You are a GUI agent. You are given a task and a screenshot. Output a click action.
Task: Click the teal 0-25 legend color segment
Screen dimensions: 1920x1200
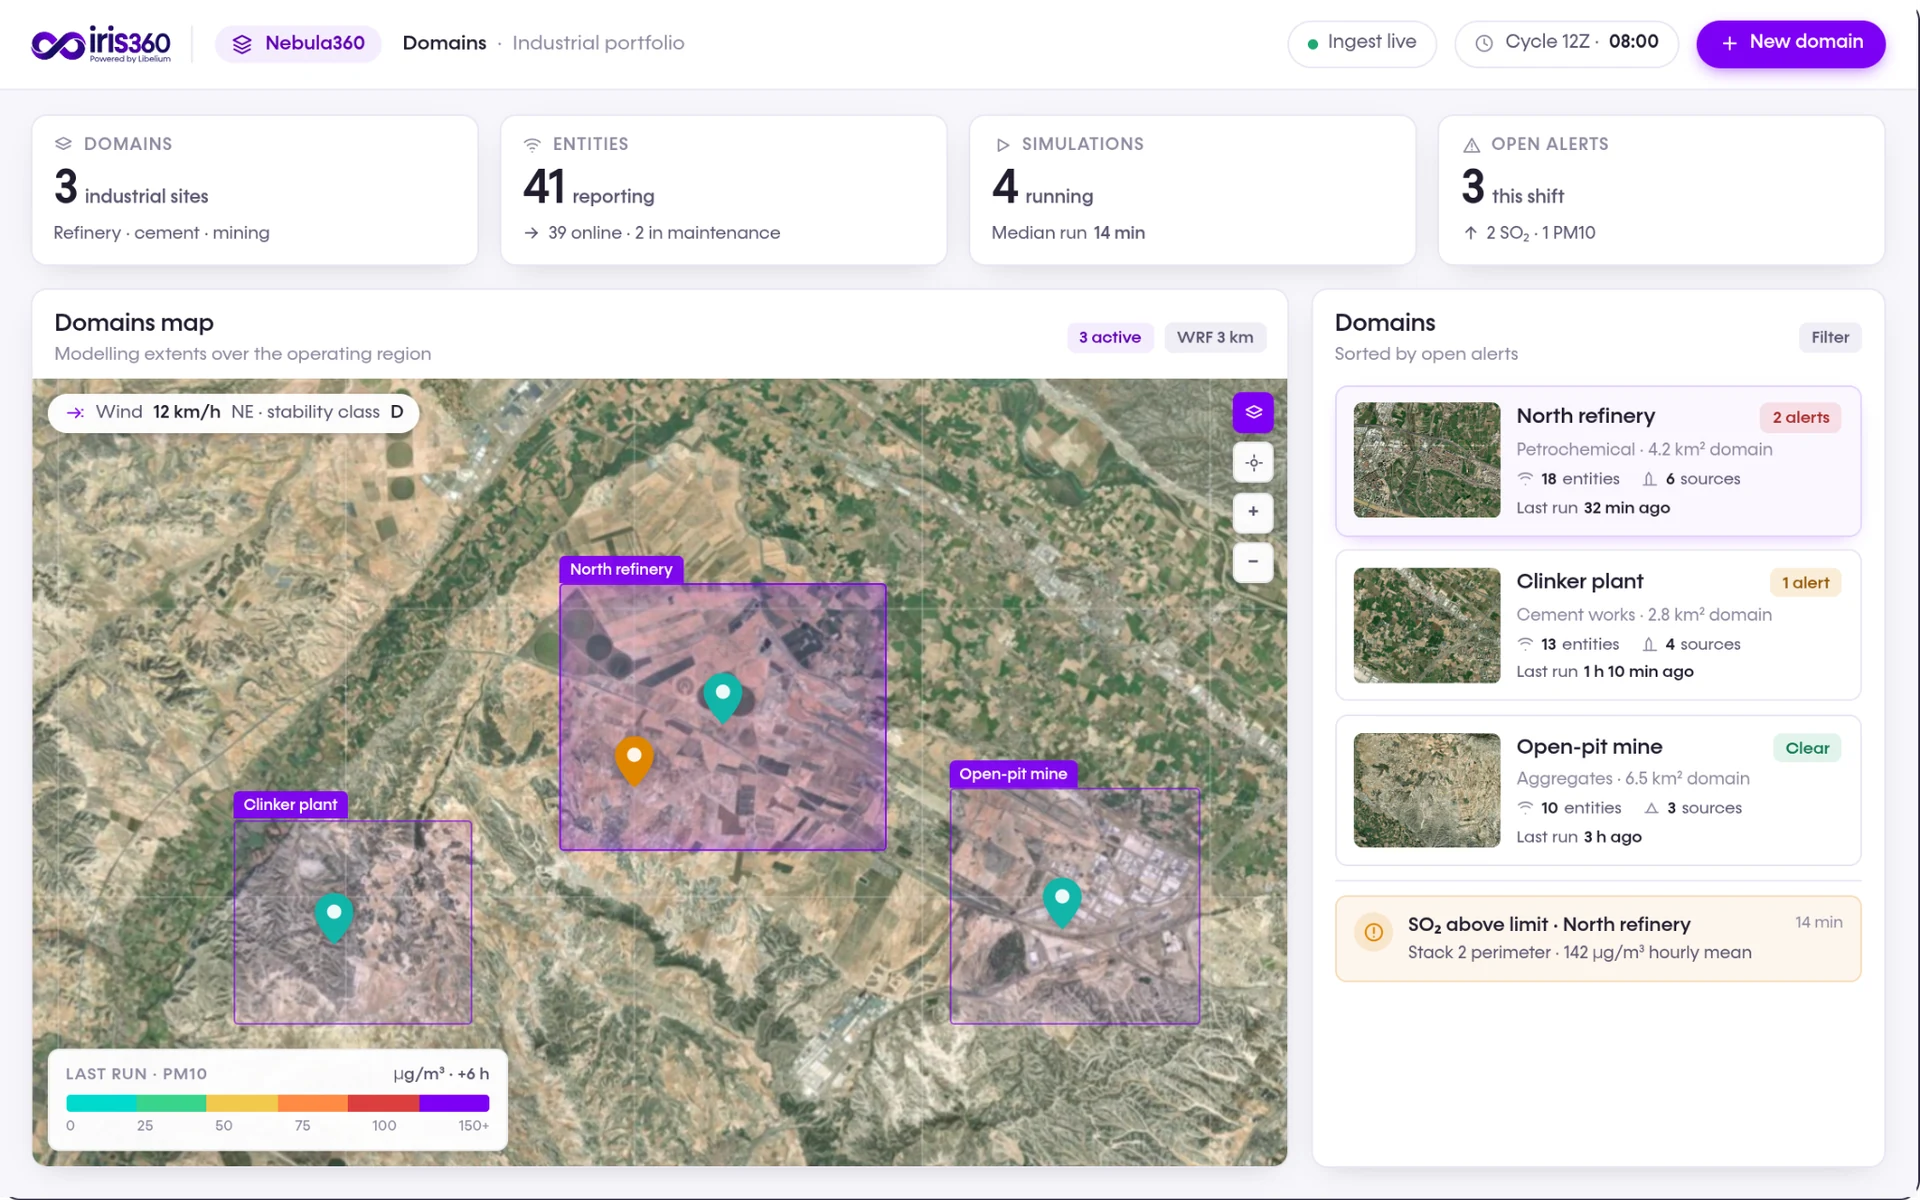pyautogui.click(x=101, y=1103)
